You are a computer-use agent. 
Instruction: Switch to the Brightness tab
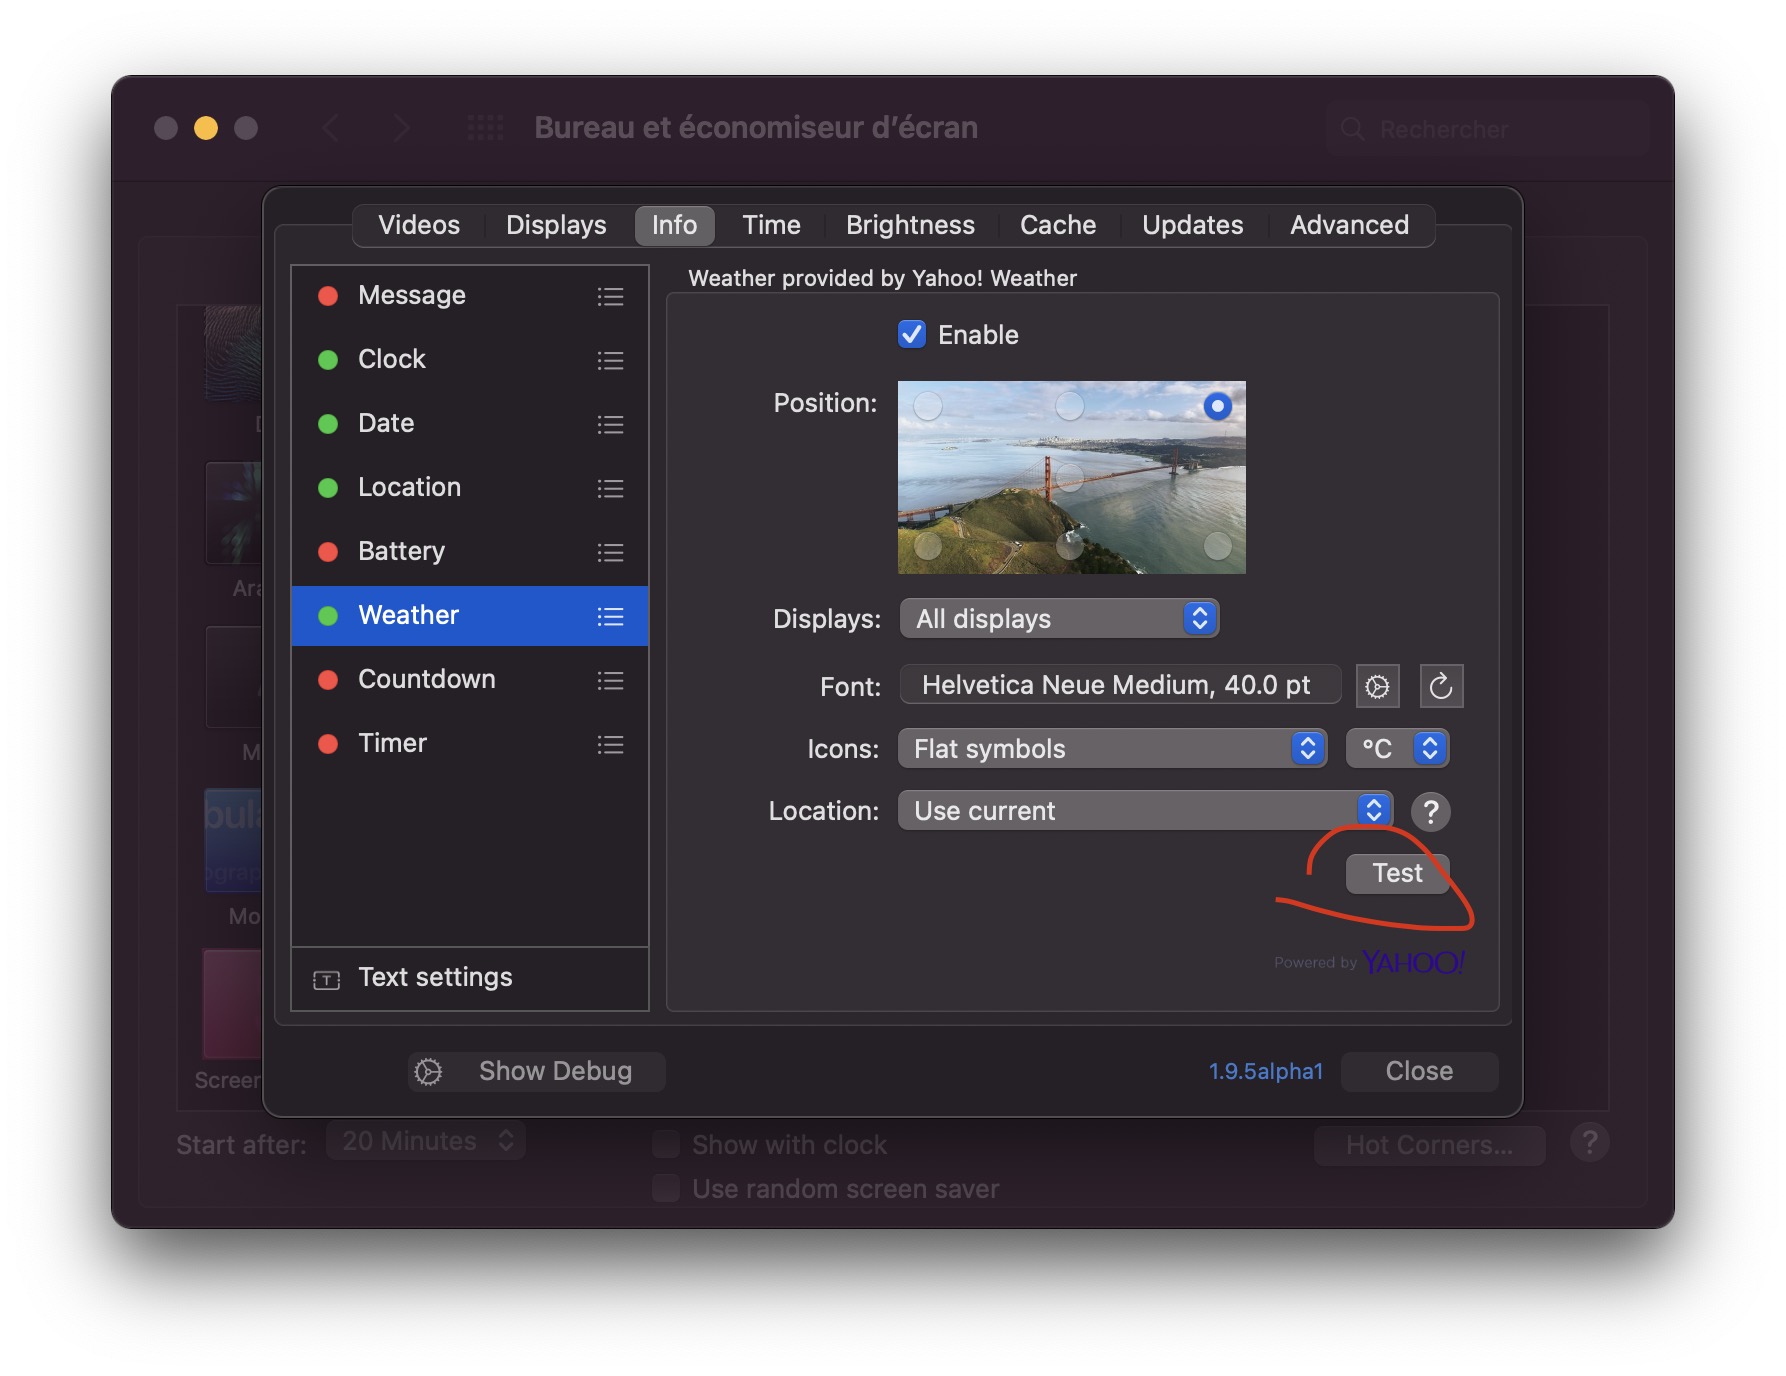(x=910, y=225)
